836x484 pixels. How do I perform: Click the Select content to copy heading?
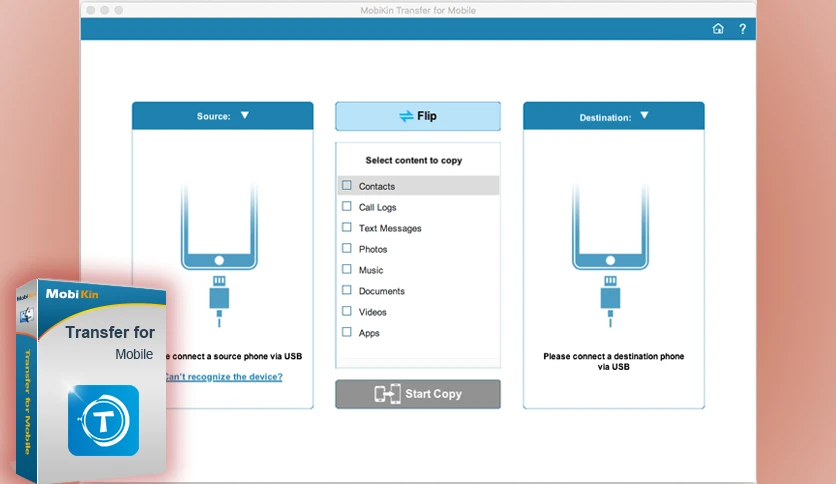414,160
